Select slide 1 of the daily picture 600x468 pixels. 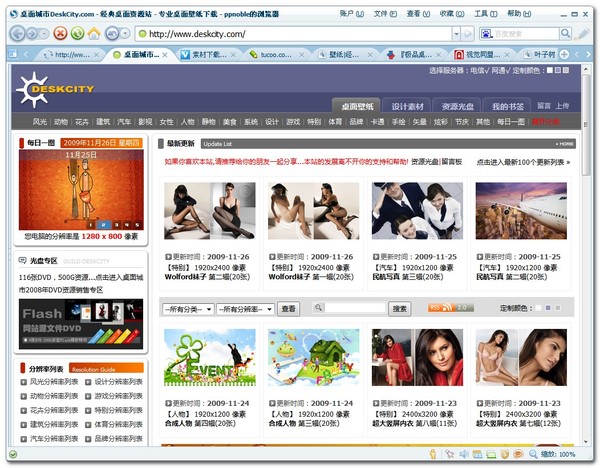[91, 225]
